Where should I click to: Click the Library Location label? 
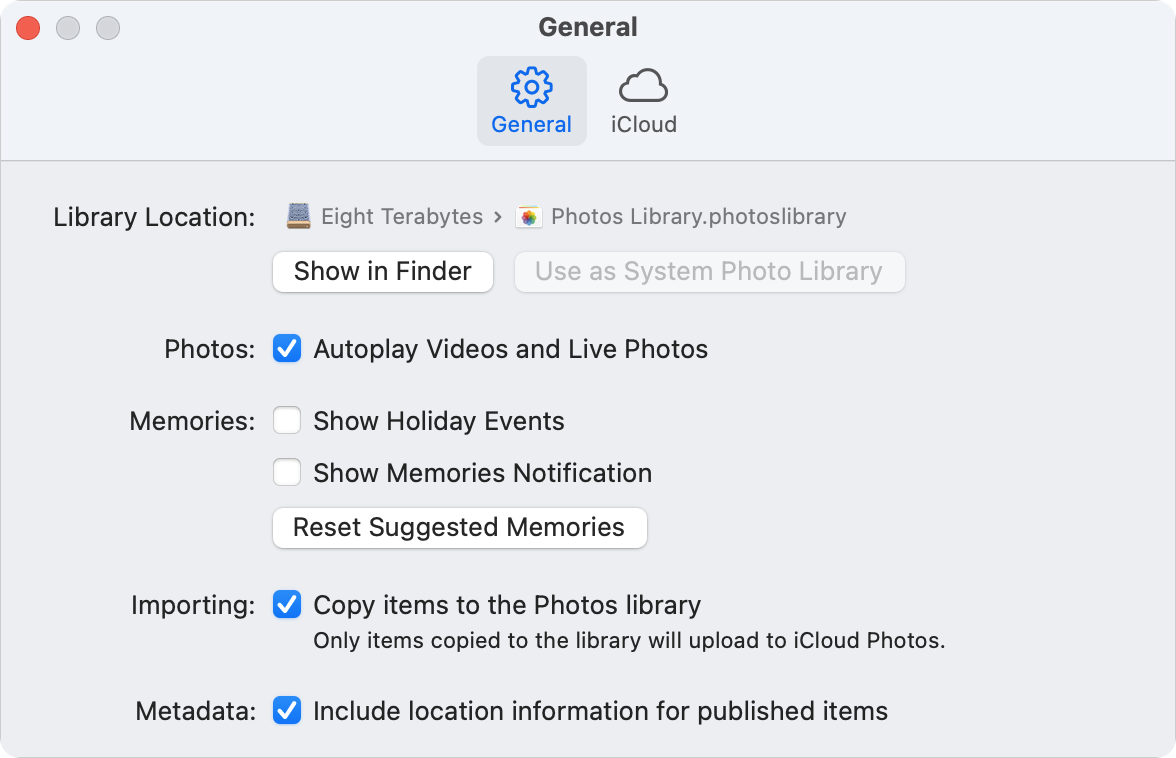[x=154, y=217]
